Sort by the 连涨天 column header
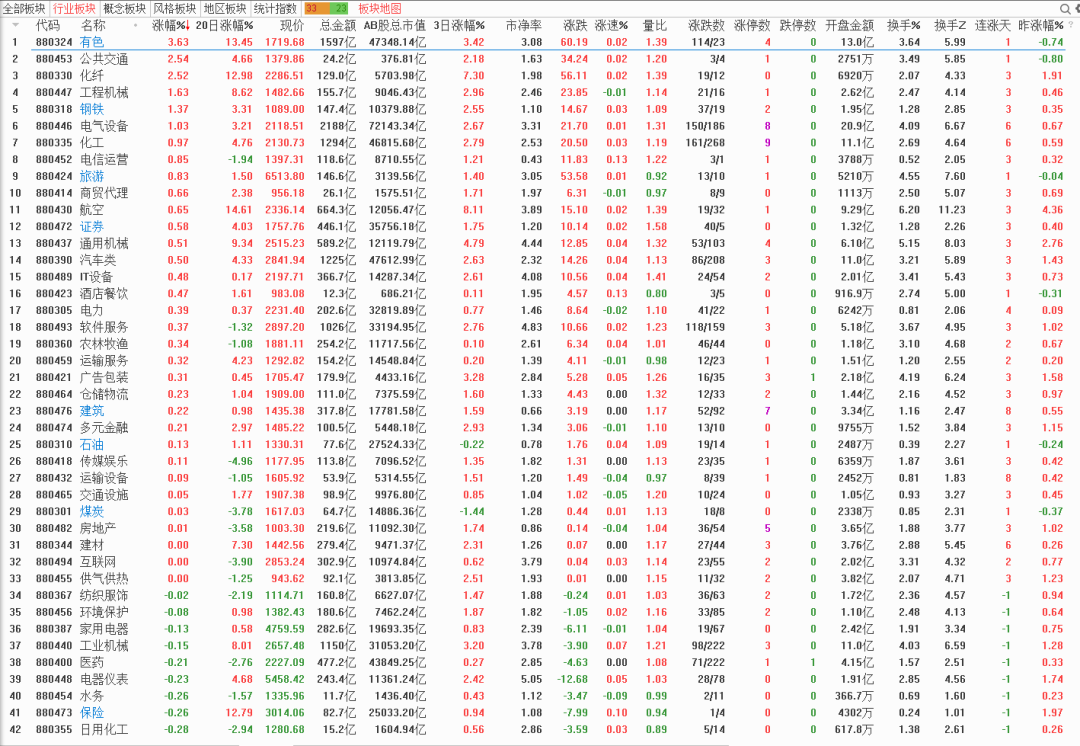1080x746 pixels. coord(993,25)
